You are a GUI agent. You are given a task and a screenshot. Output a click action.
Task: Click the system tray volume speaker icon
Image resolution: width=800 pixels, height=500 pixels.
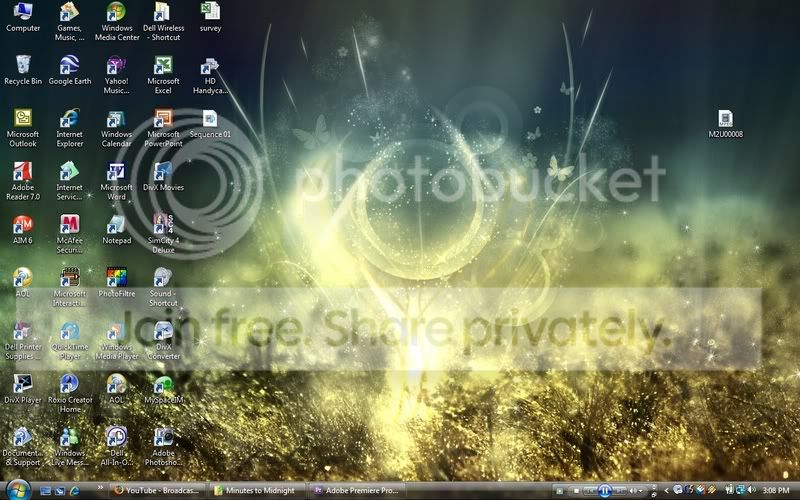(x=751, y=490)
